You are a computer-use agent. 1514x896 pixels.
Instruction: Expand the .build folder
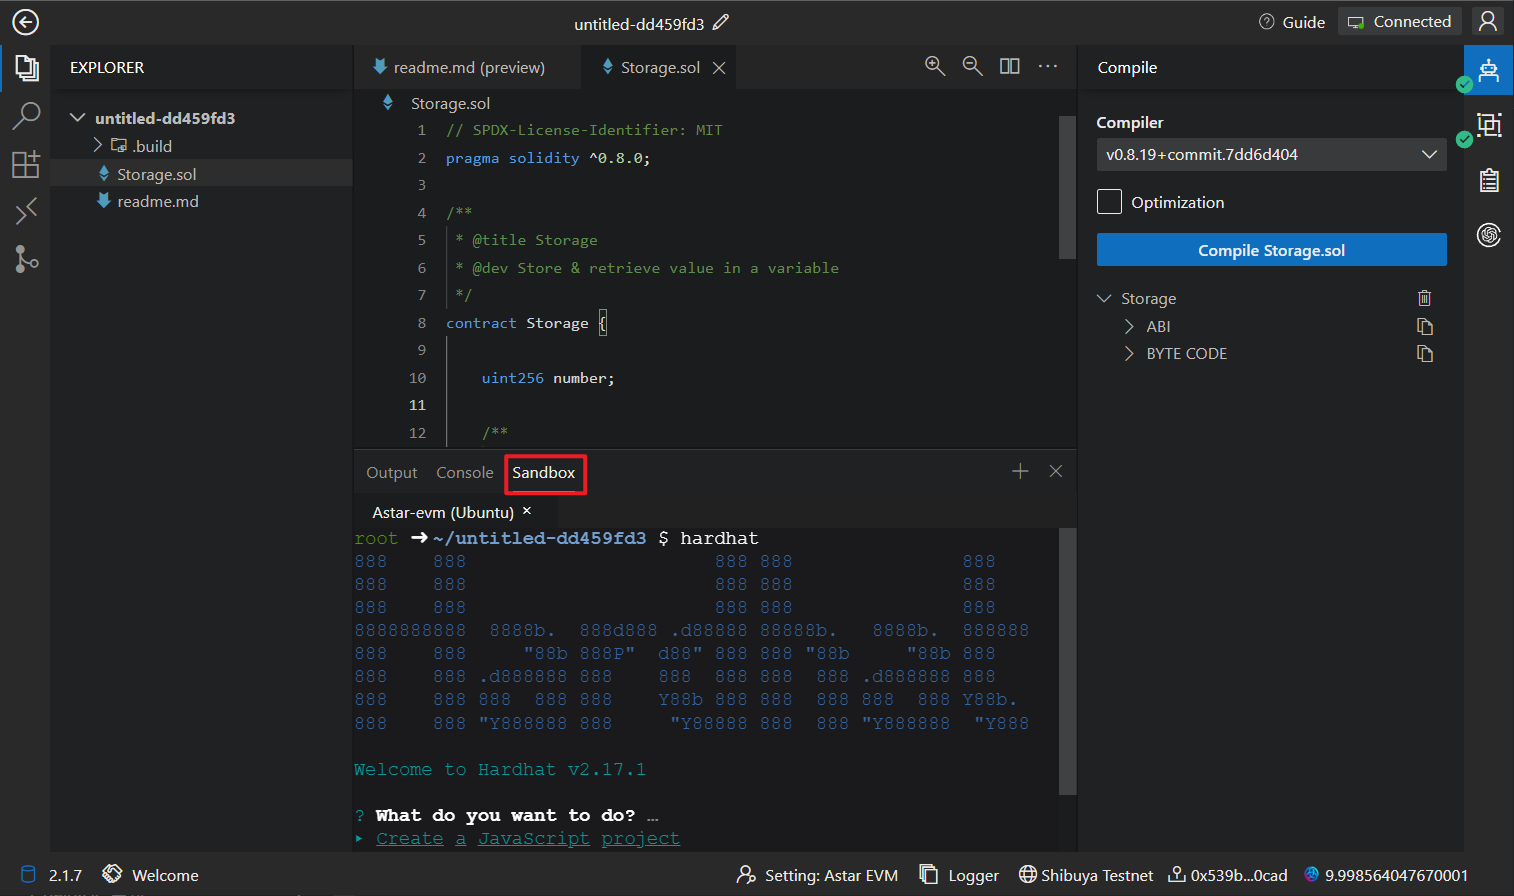click(x=98, y=146)
